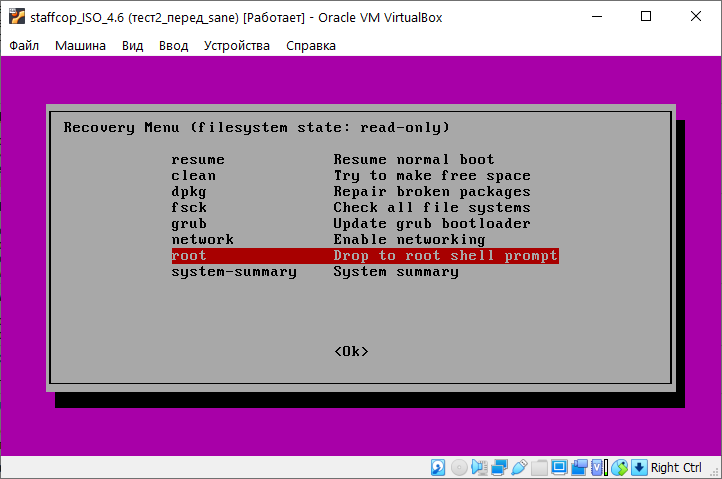Open the Справка menu

click(311, 46)
